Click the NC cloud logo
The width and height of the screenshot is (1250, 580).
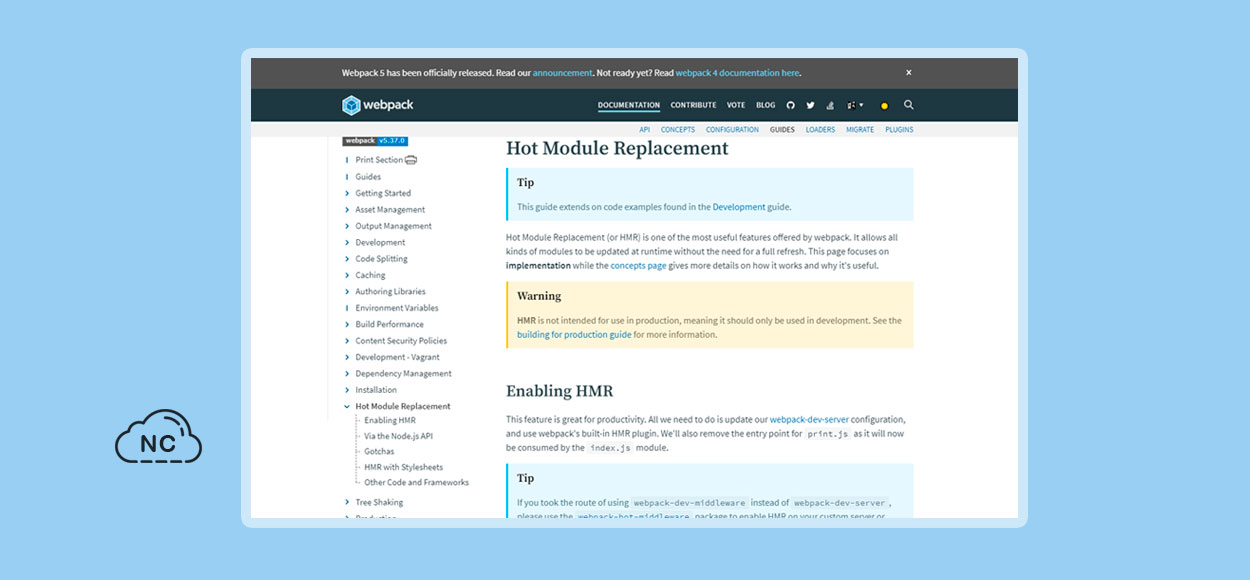pos(158,436)
